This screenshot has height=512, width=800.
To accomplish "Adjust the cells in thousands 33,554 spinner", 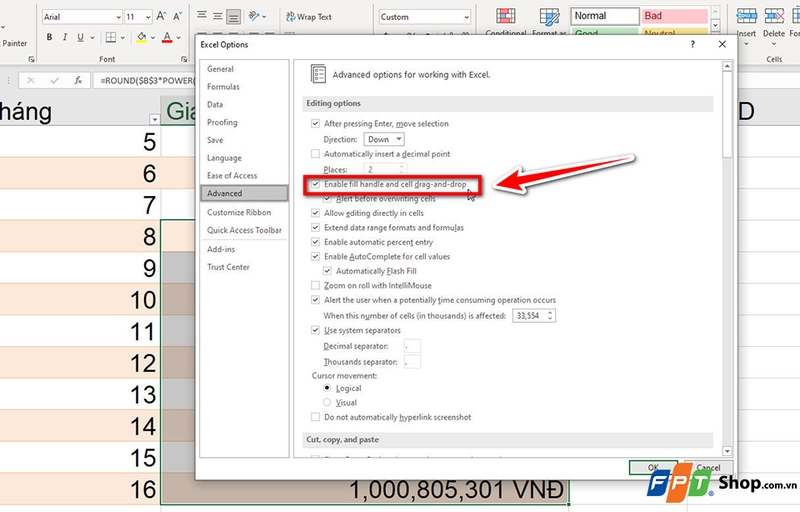I will pyautogui.click(x=550, y=316).
